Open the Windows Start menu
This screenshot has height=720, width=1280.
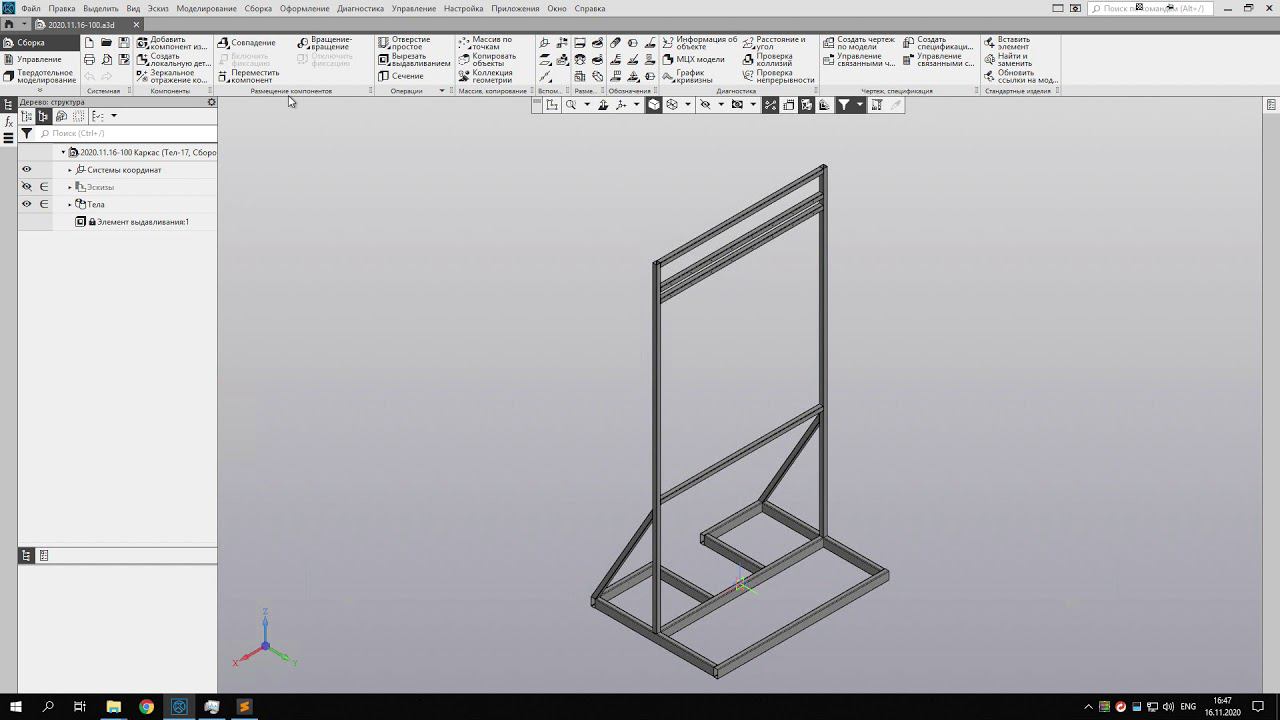click(x=16, y=707)
